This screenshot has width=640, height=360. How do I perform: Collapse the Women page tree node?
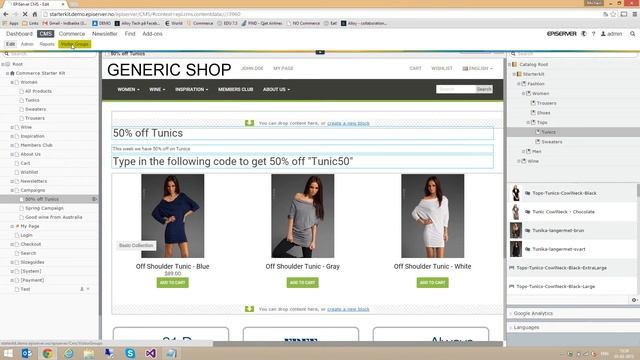[12, 82]
